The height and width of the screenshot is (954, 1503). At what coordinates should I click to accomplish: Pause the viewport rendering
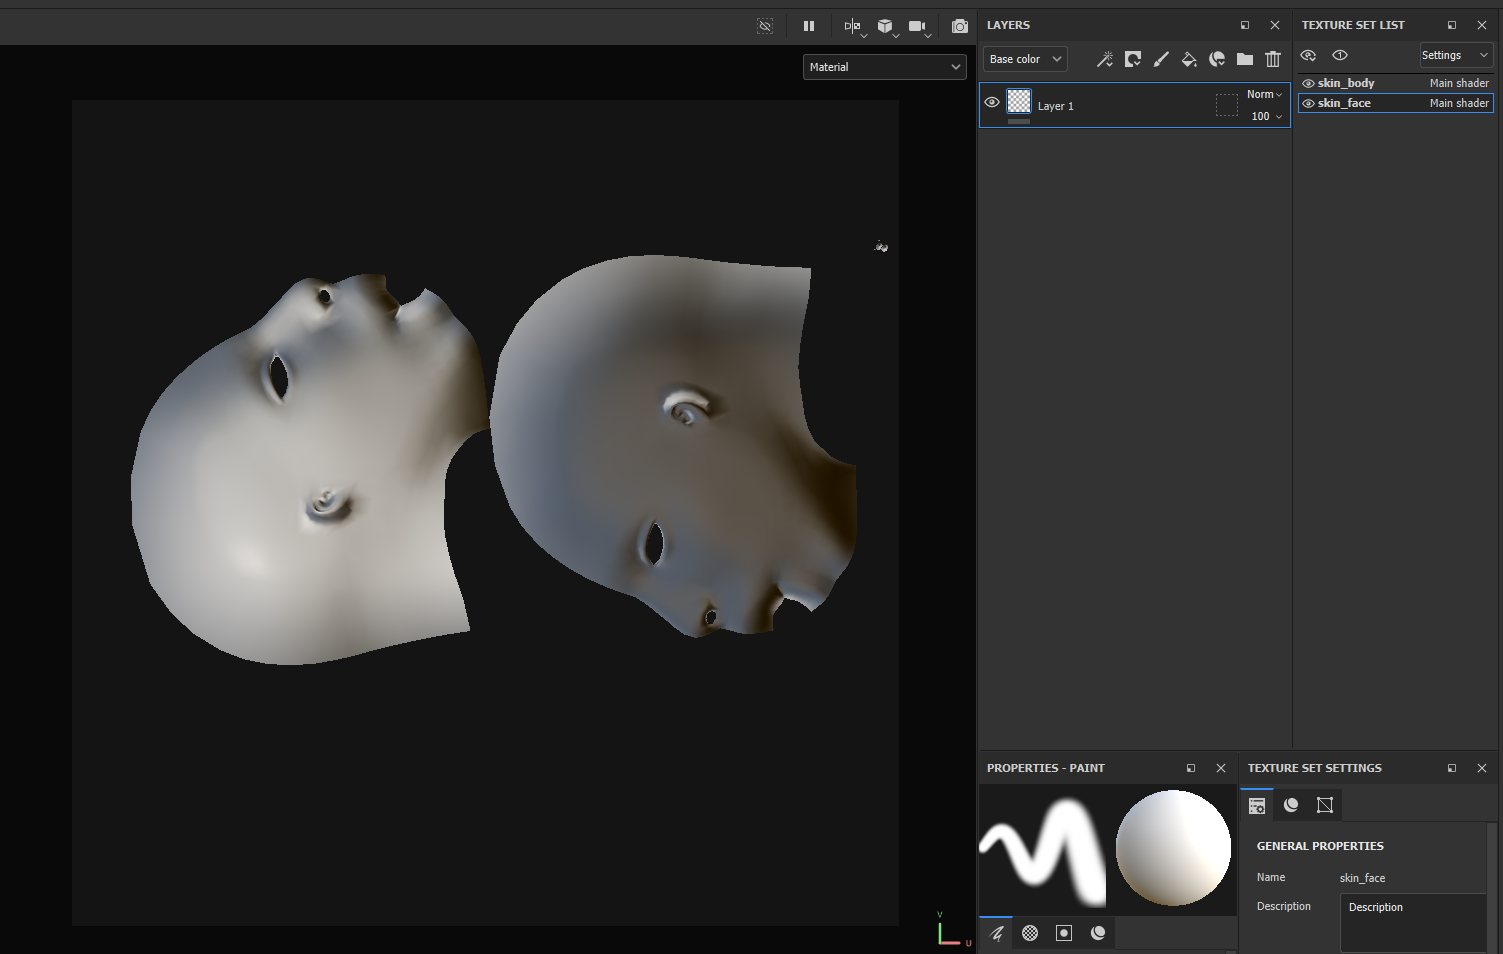[x=809, y=26]
